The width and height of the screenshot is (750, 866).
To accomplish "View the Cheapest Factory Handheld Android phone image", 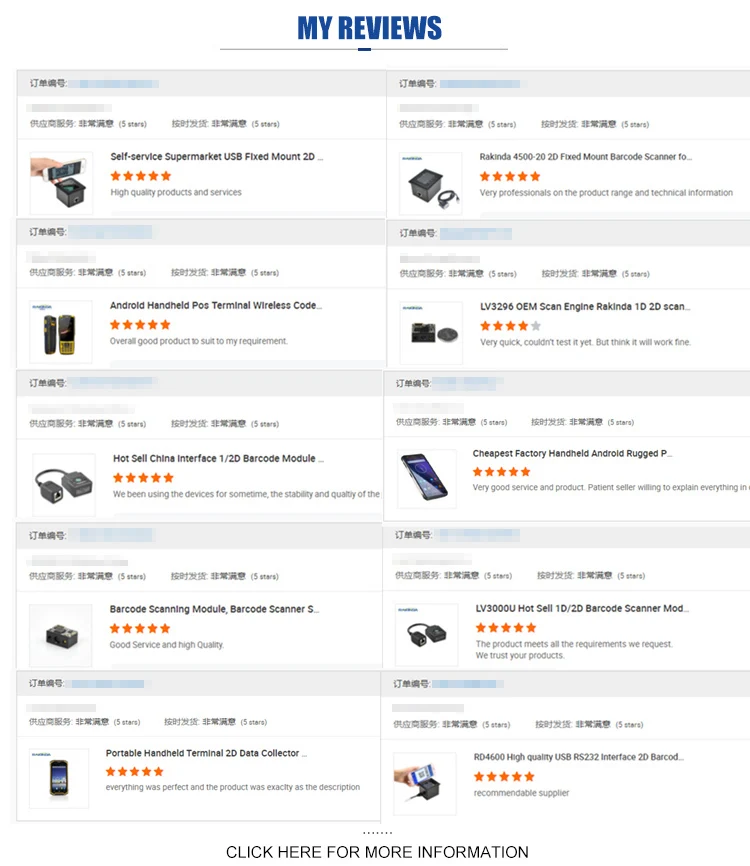I will [x=427, y=480].
